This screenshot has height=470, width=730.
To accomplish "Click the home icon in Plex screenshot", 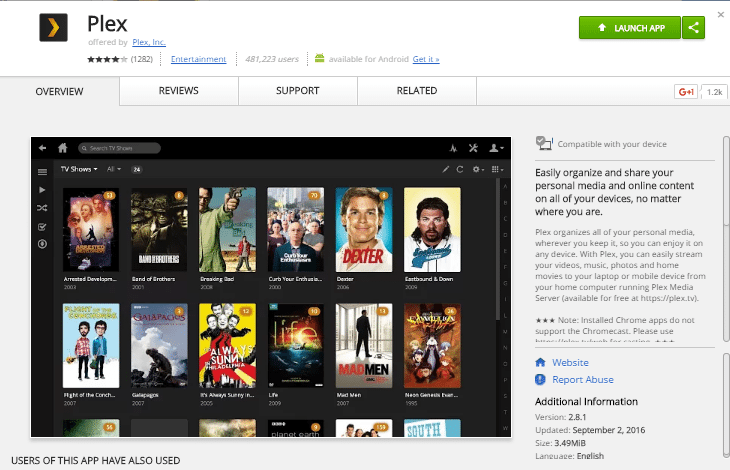I will point(62,148).
